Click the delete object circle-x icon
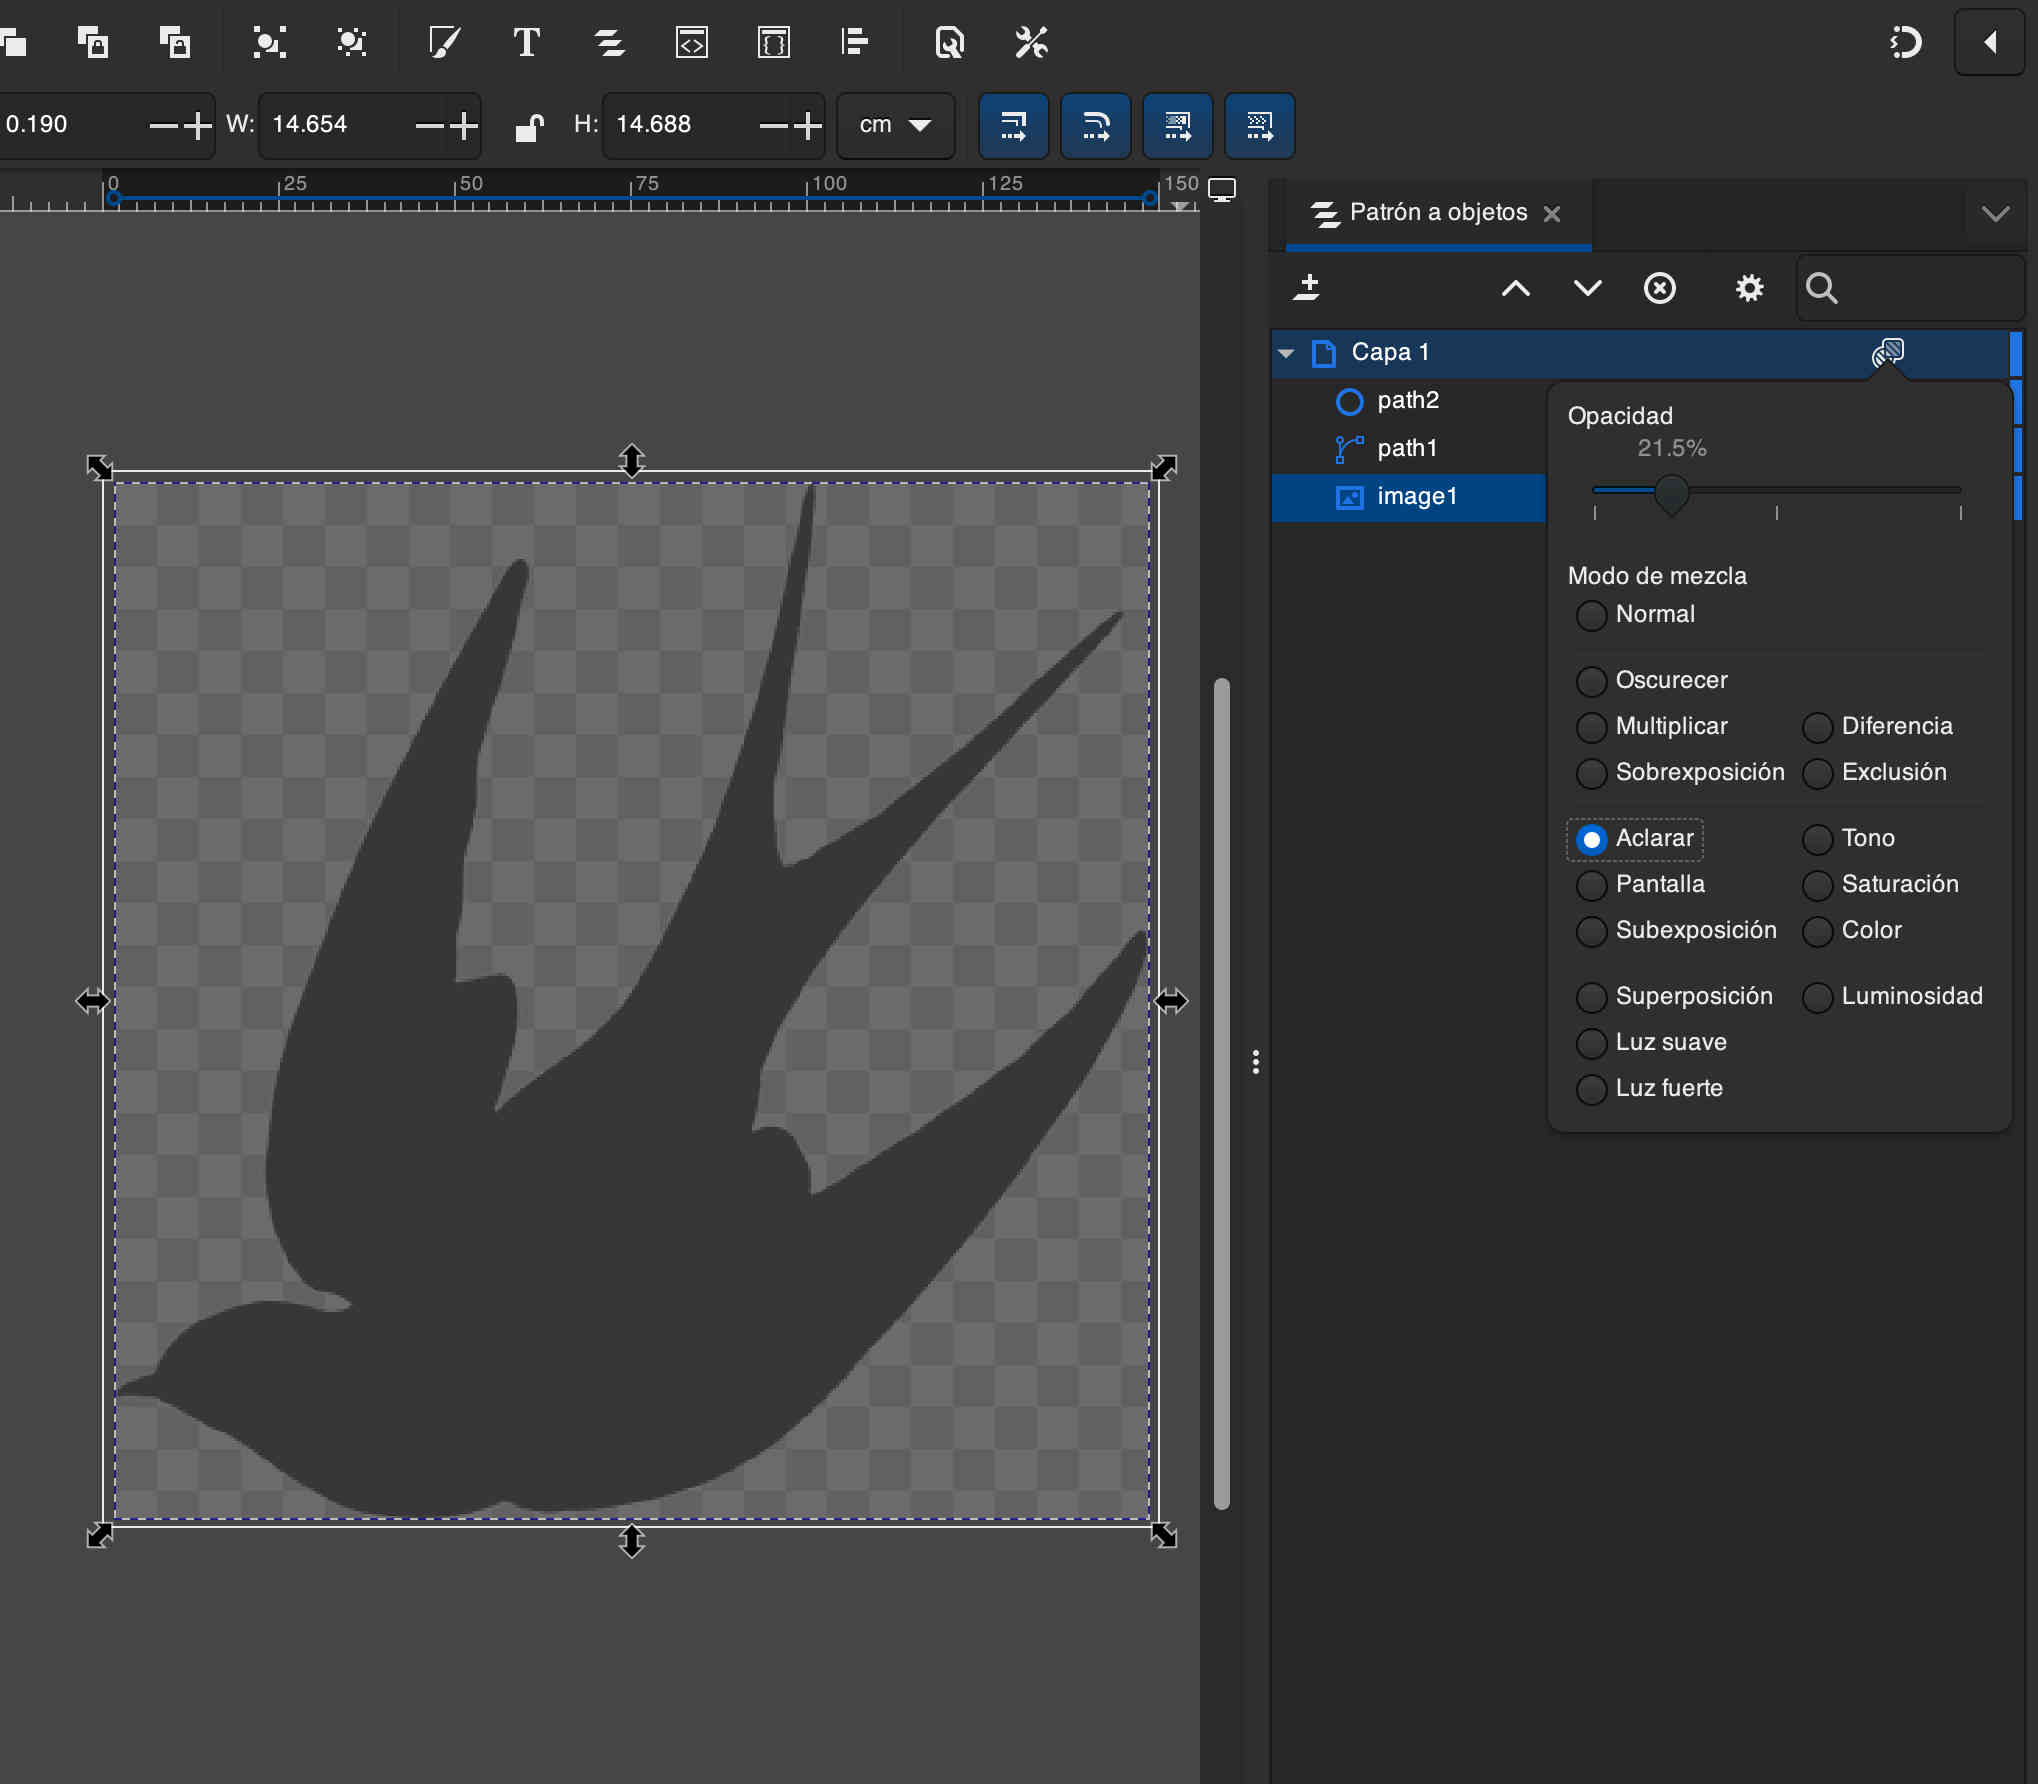Screen dimensions: 2038x1784 point(1660,288)
